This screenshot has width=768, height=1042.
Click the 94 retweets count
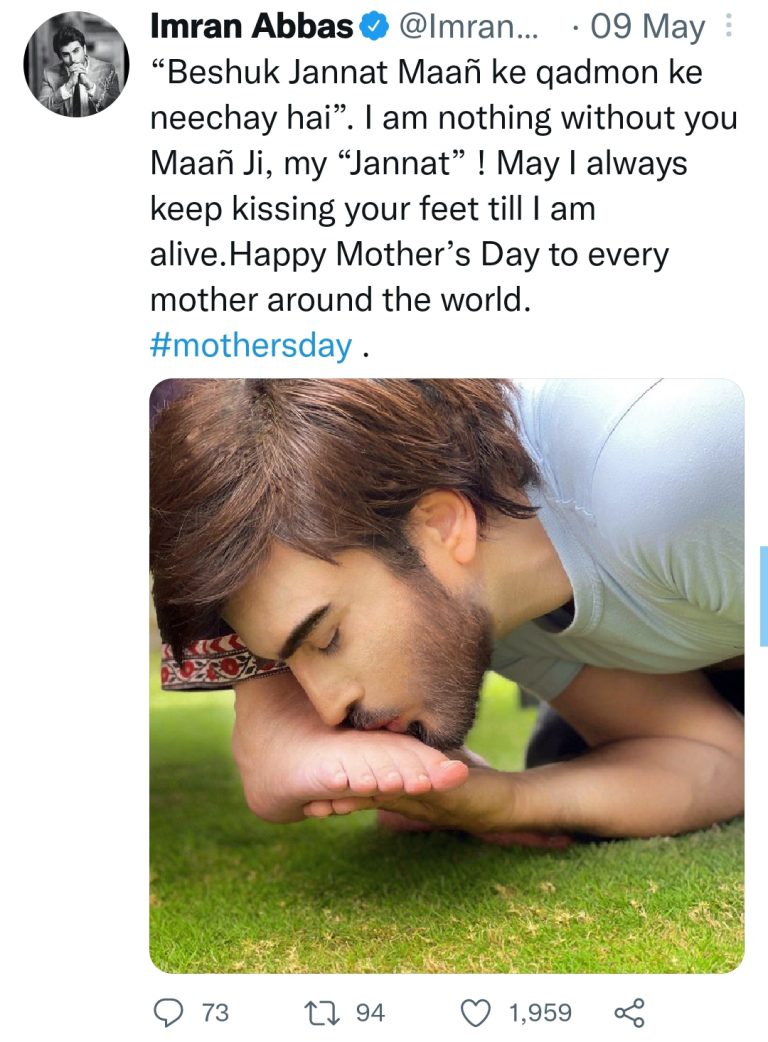tap(370, 1012)
